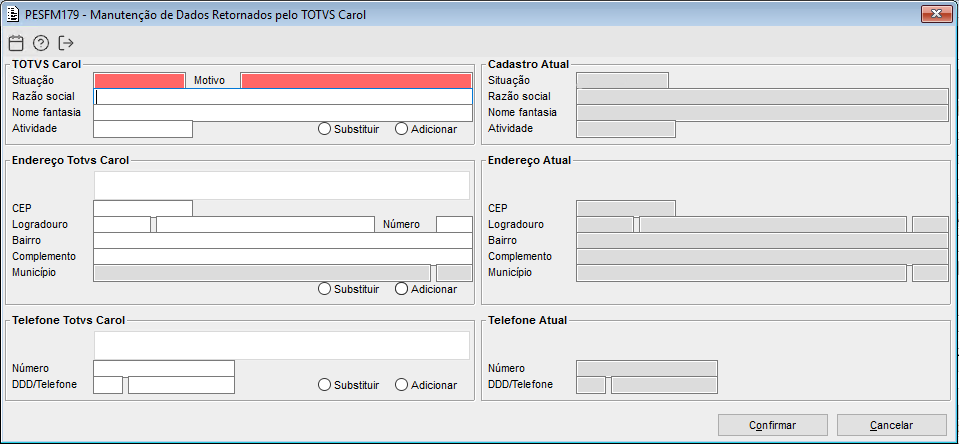Click the Telefone number field in Totvs Carol
Image resolution: width=959 pixels, height=444 pixels.
click(182, 385)
